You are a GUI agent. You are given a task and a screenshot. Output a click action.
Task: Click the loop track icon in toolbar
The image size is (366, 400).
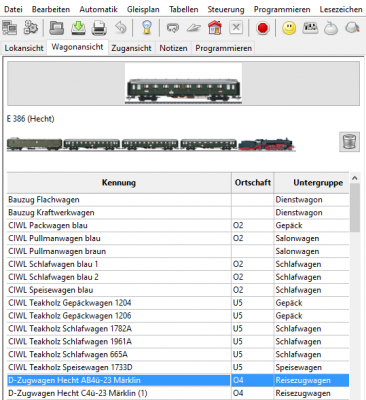(173, 28)
